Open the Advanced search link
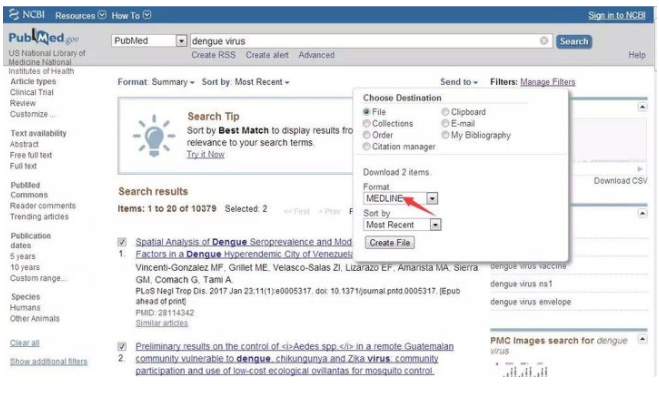The height and width of the screenshot is (395, 659). pos(316,55)
